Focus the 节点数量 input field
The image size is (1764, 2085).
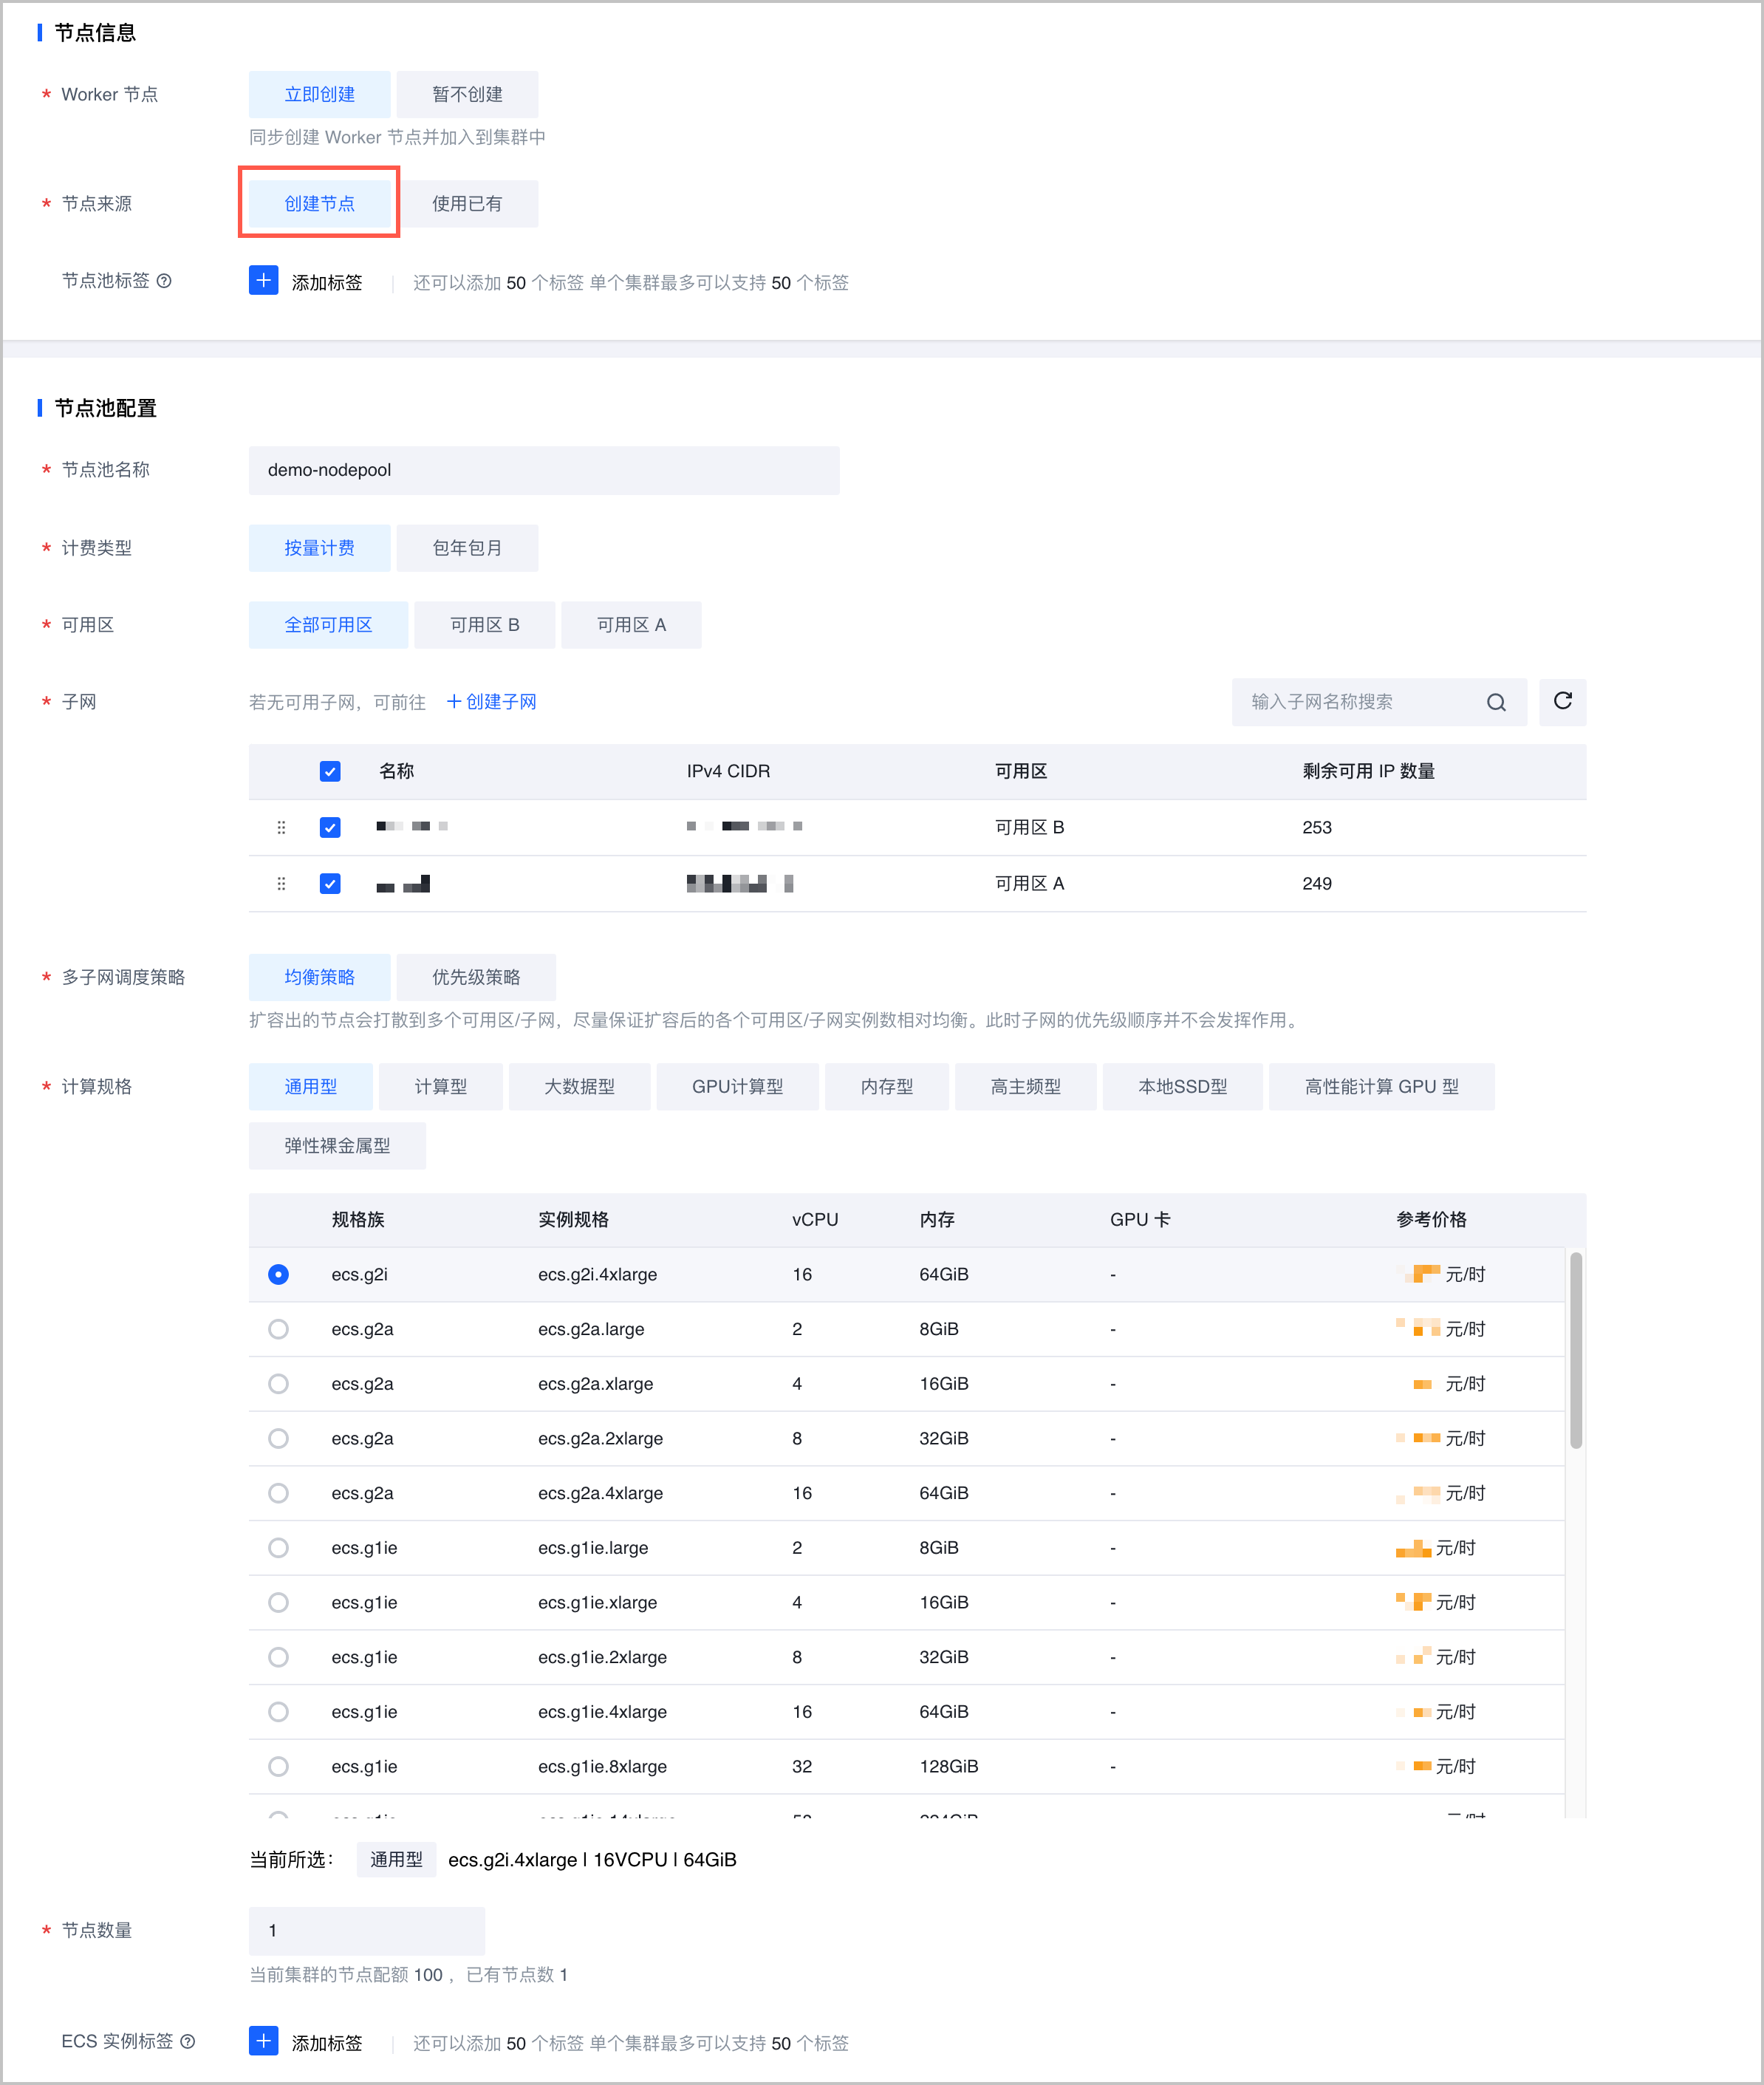(x=366, y=1931)
